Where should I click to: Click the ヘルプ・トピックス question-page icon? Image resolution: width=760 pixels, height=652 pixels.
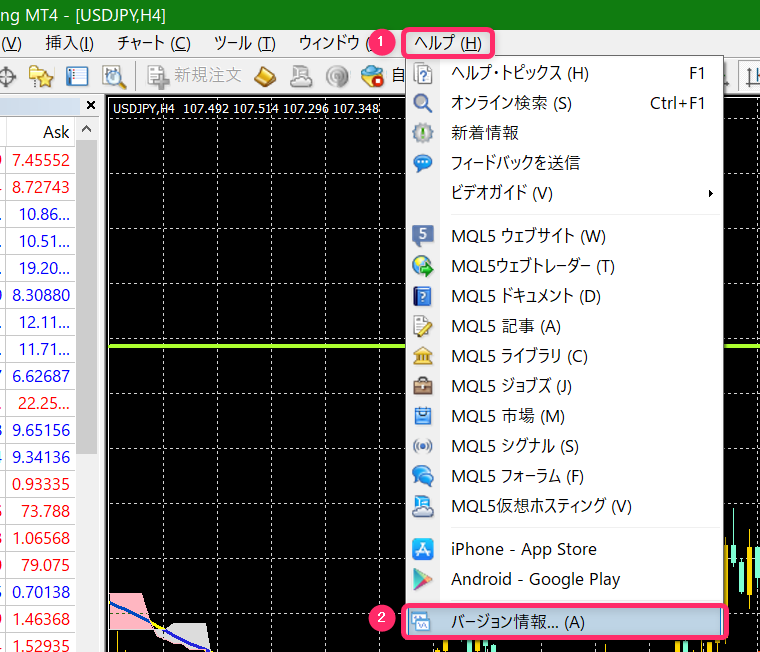[423, 74]
